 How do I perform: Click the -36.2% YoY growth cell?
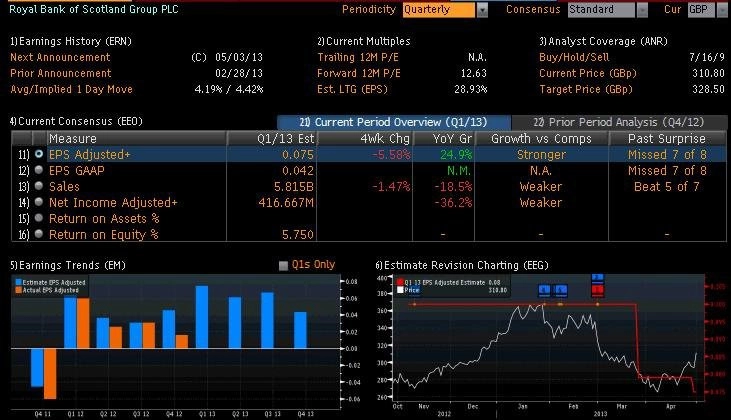[x=453, y=202]
